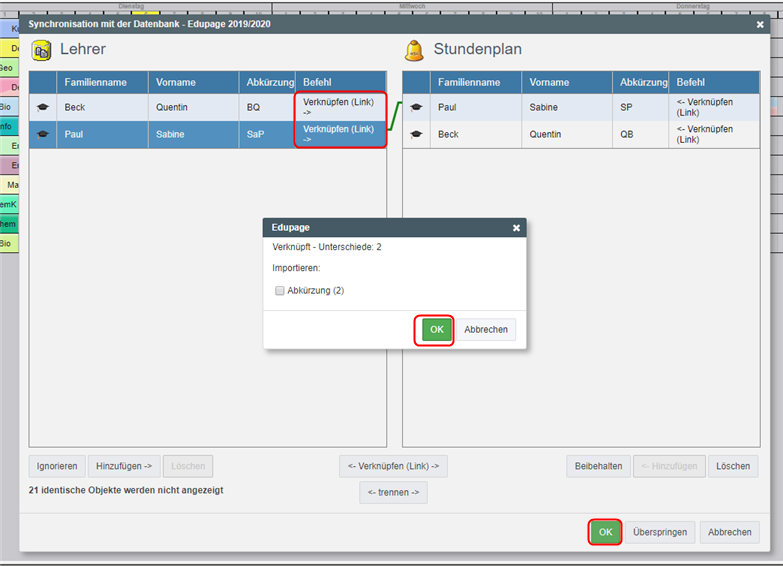Click Verknüpfen (Link) -> command in Paul row

pyautogui.click(x=341, y=134)
